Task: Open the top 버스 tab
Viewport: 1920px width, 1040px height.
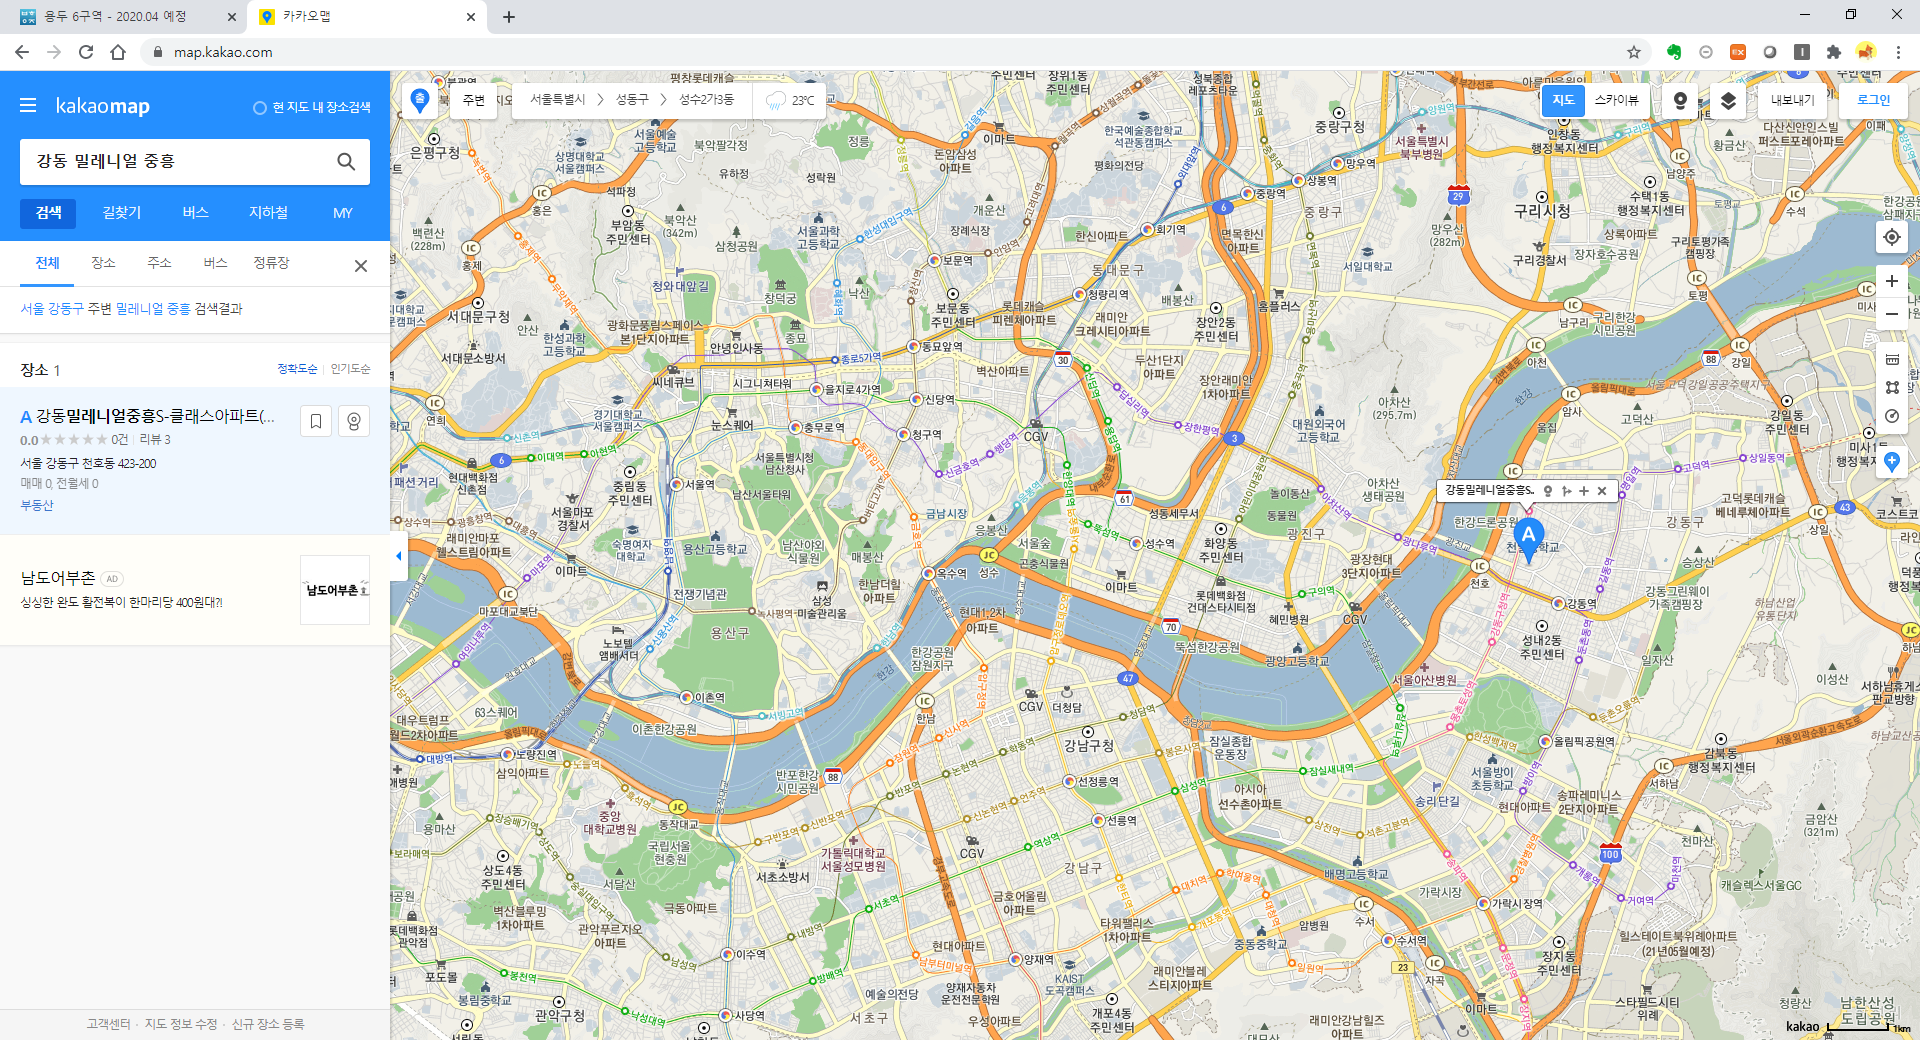Action: coord(195,213)
